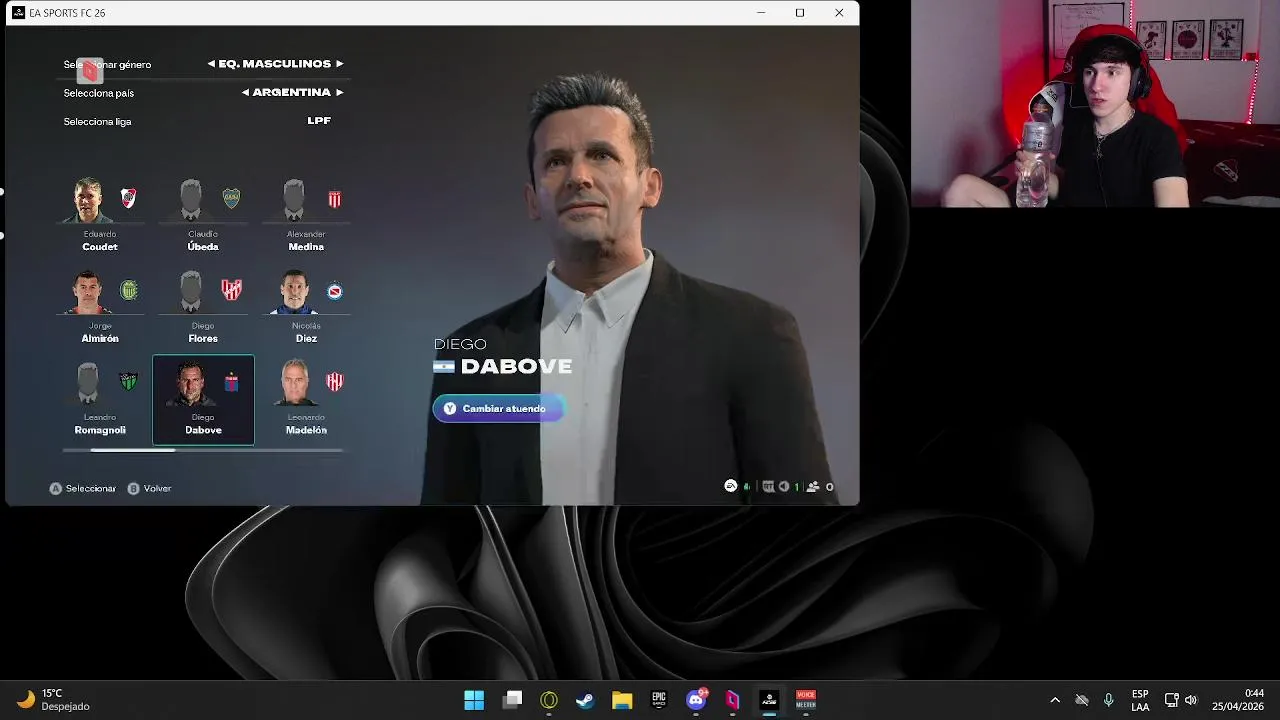Click network icon in system tray

tap(1171, 700)
